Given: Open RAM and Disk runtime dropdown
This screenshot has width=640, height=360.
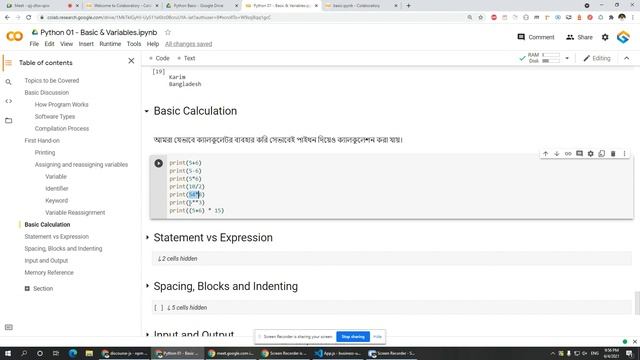Looking at the screenshot, I should 567,58.
